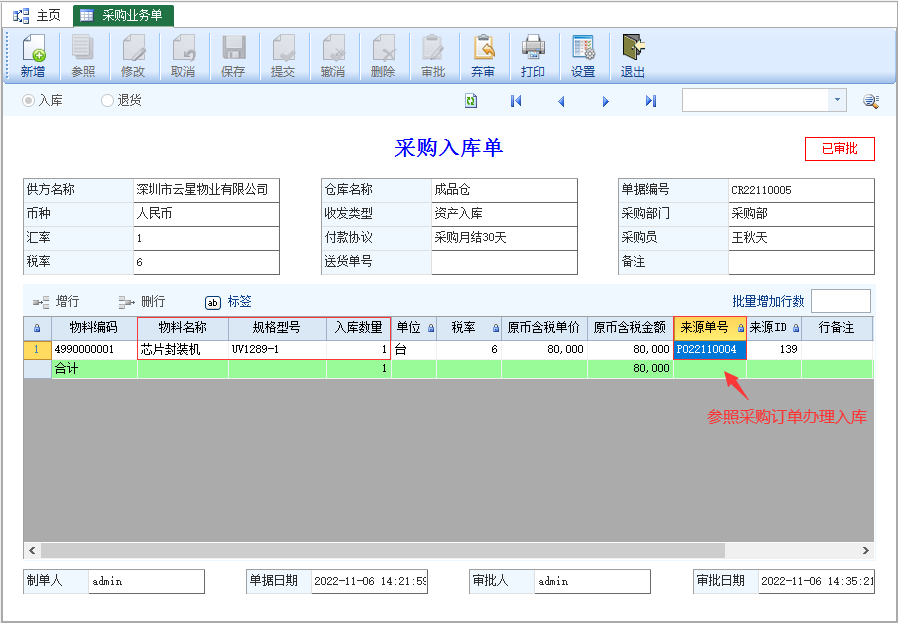The image size is (898, 623).
Task: Click the 标签 label icon
Action: point(213,302)
